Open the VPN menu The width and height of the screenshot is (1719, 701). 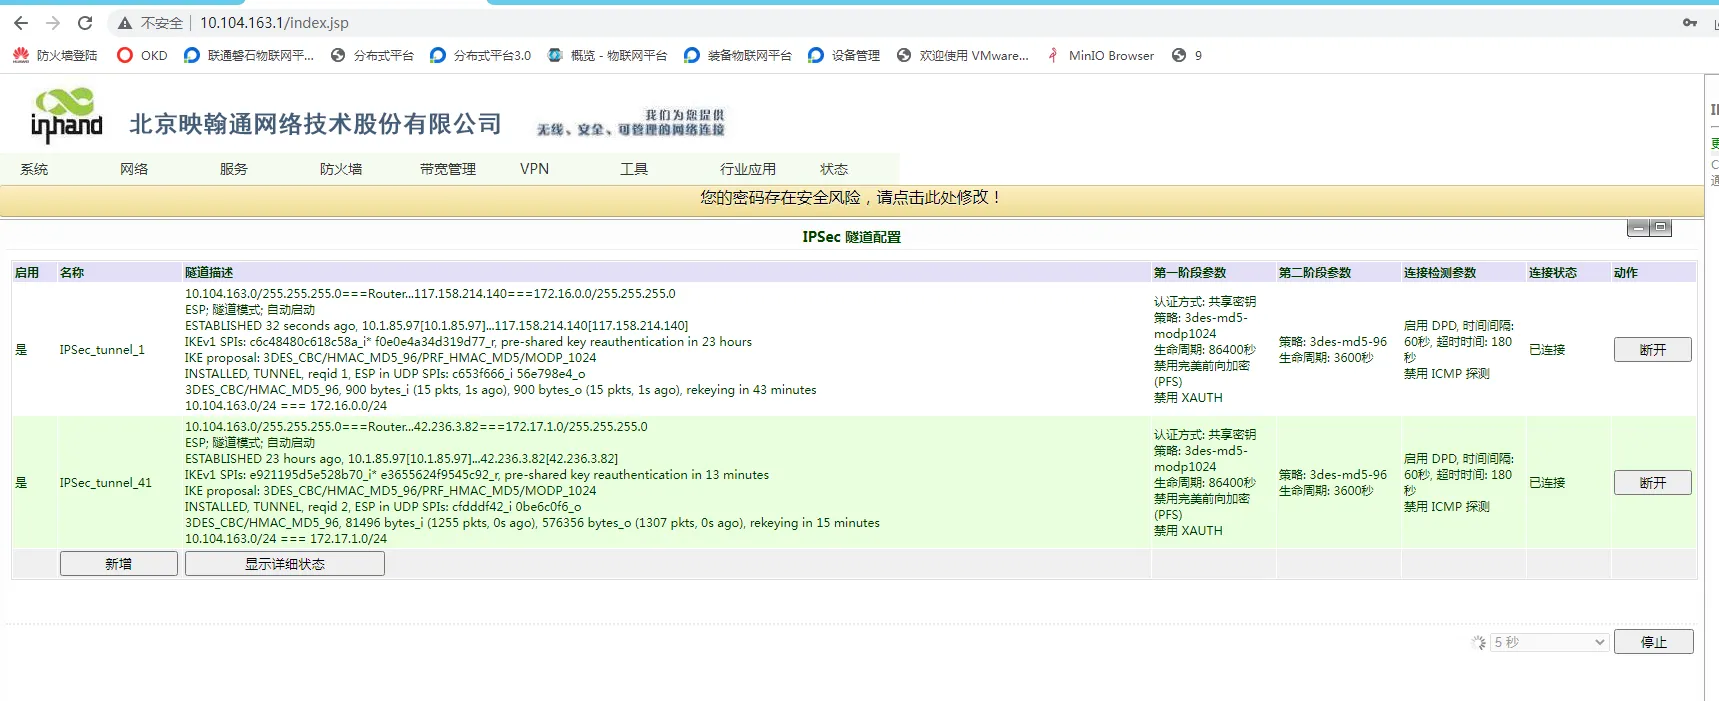pyautogui.click(x=535, y=169)
